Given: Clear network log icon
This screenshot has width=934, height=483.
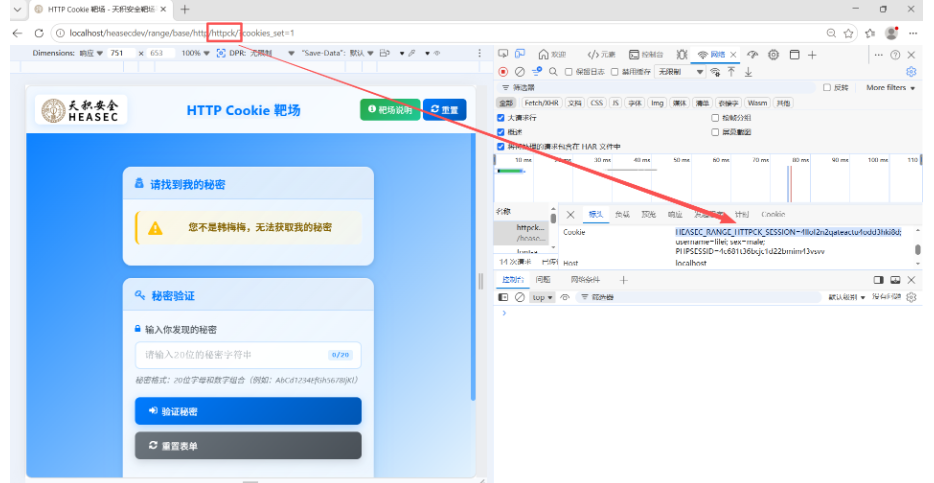Looking at the screenshot, I should (x=519, y=71).
